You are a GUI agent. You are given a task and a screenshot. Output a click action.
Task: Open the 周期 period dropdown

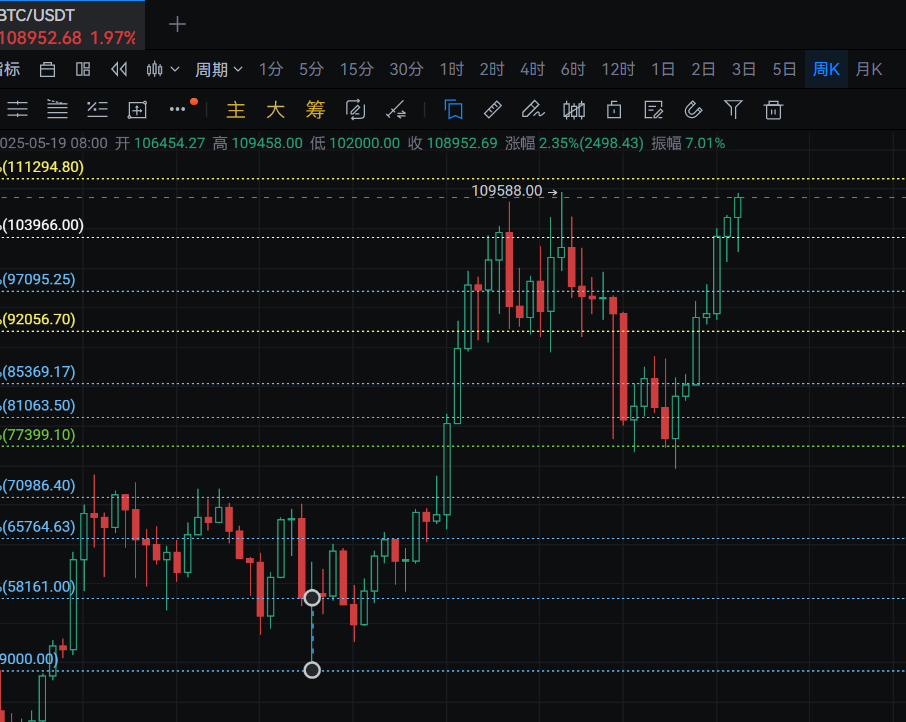[218, 70]
